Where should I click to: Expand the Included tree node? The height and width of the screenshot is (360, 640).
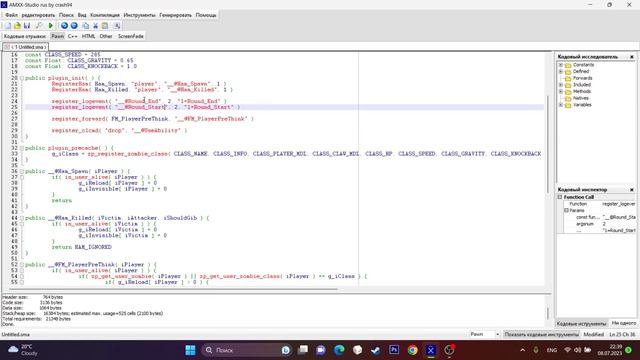click(x=560, y=85)
